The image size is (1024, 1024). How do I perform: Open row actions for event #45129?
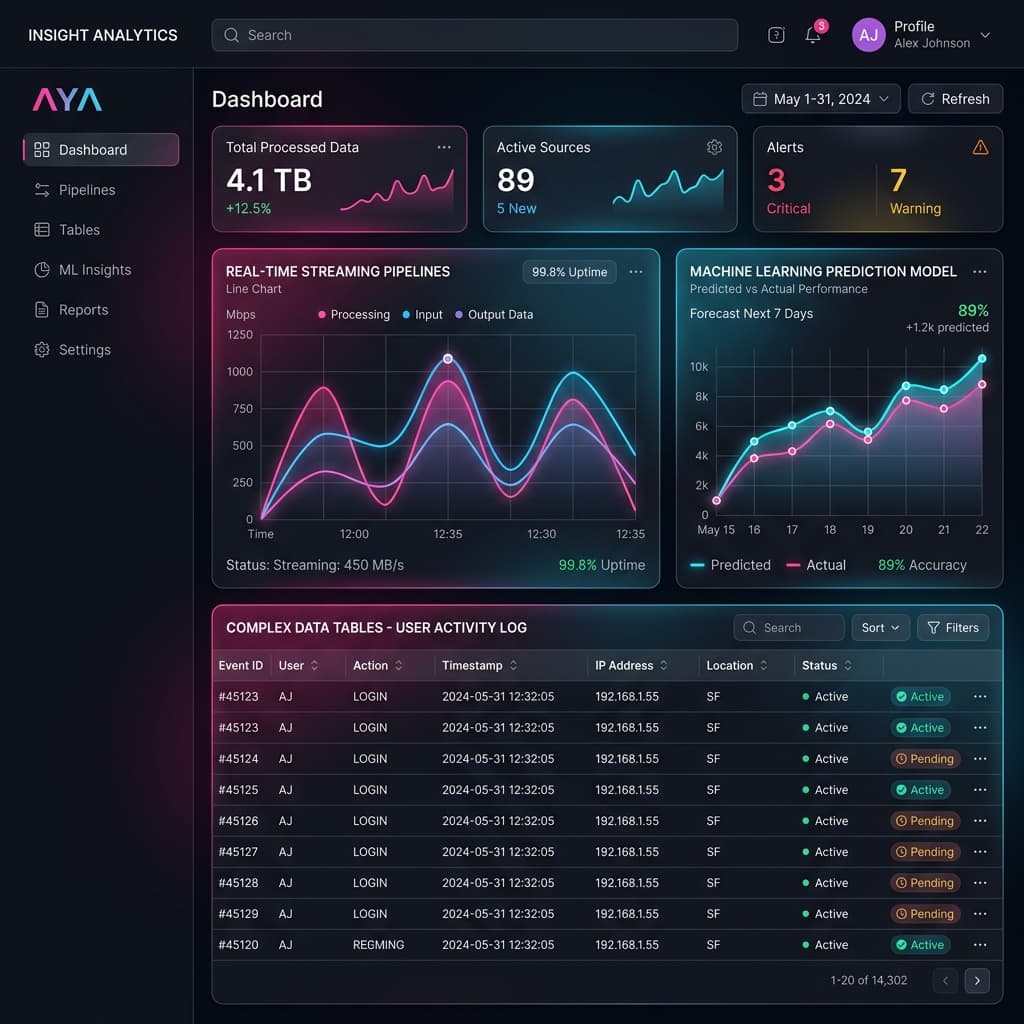pos(980,914)
